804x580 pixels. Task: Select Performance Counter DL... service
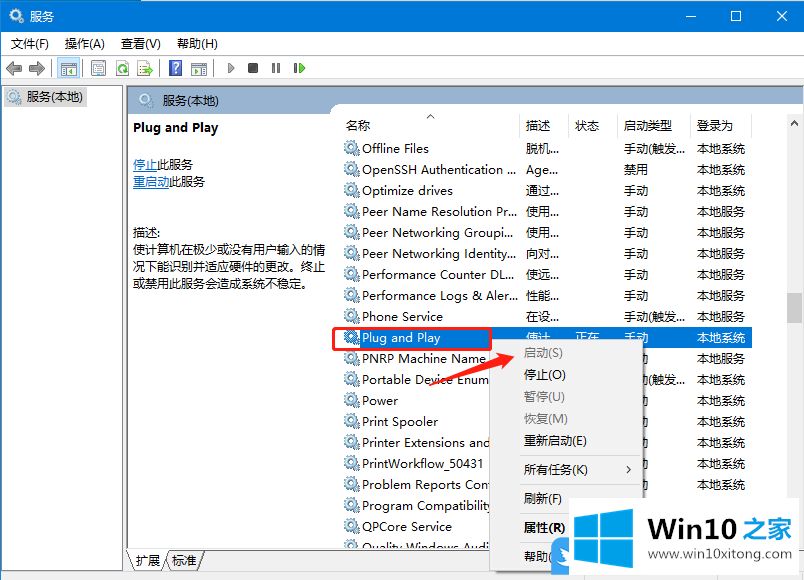[547, 275]
